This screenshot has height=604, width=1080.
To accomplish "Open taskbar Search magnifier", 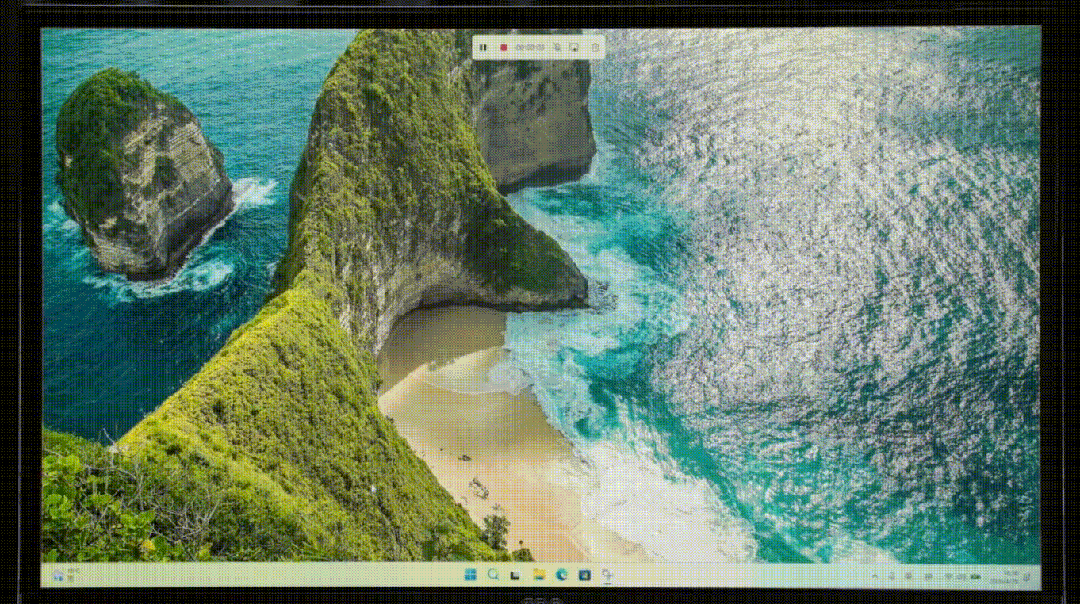I will pos(493,574).
